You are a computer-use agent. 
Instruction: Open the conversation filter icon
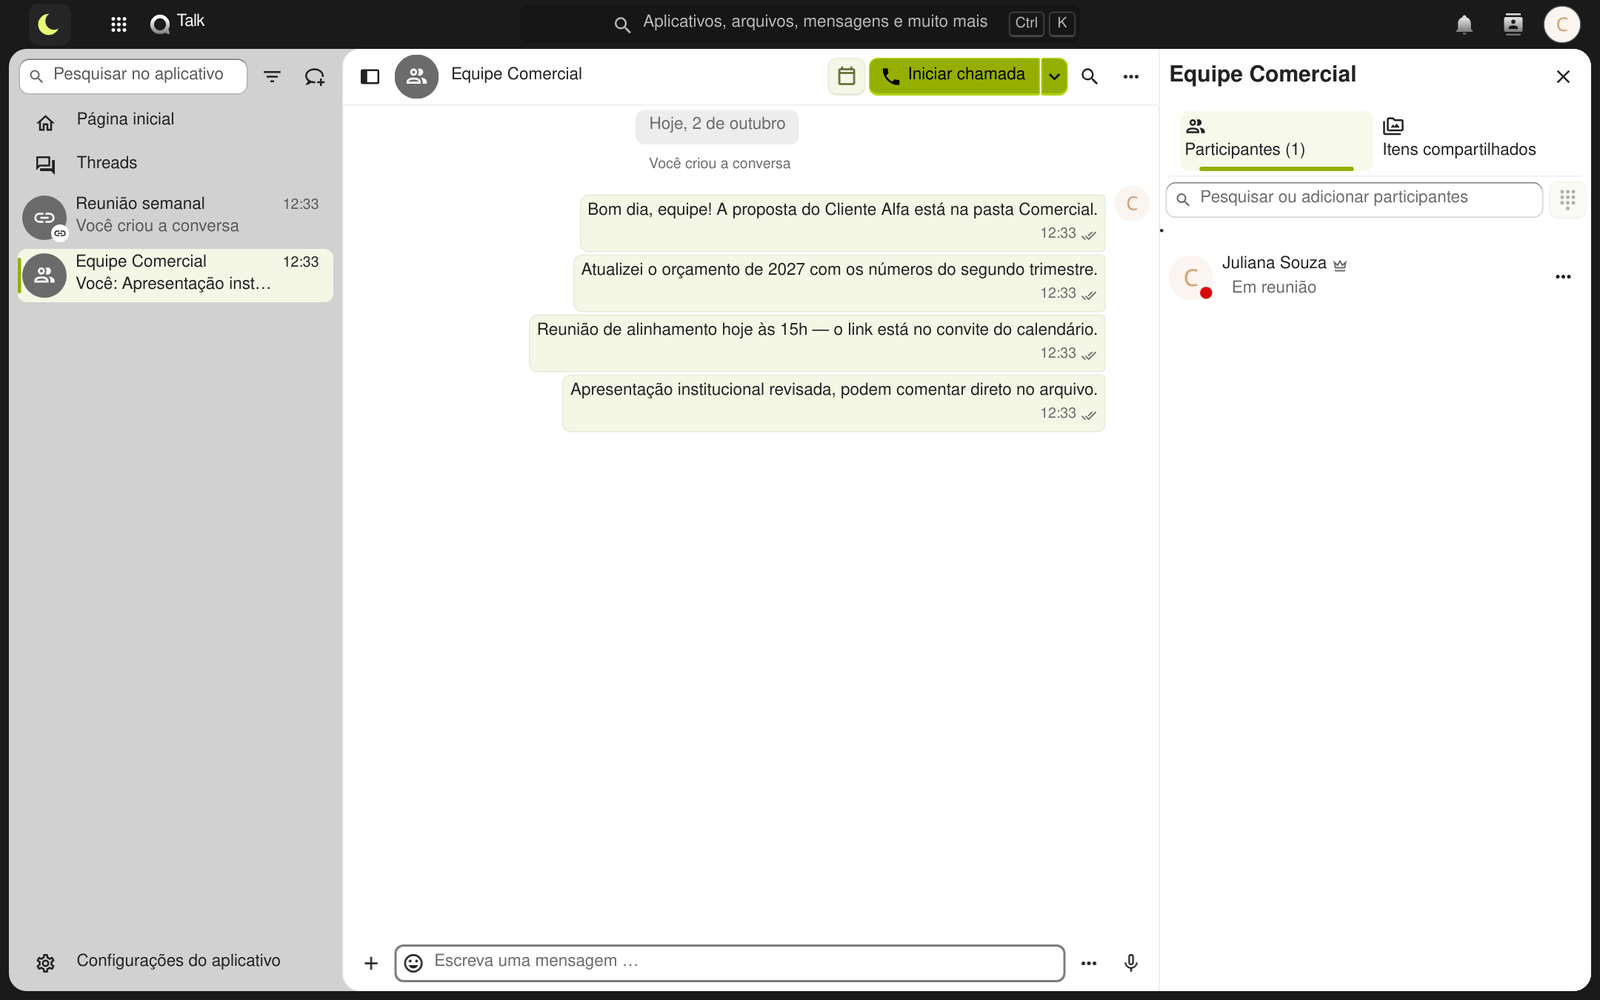(x=272, y=76)
